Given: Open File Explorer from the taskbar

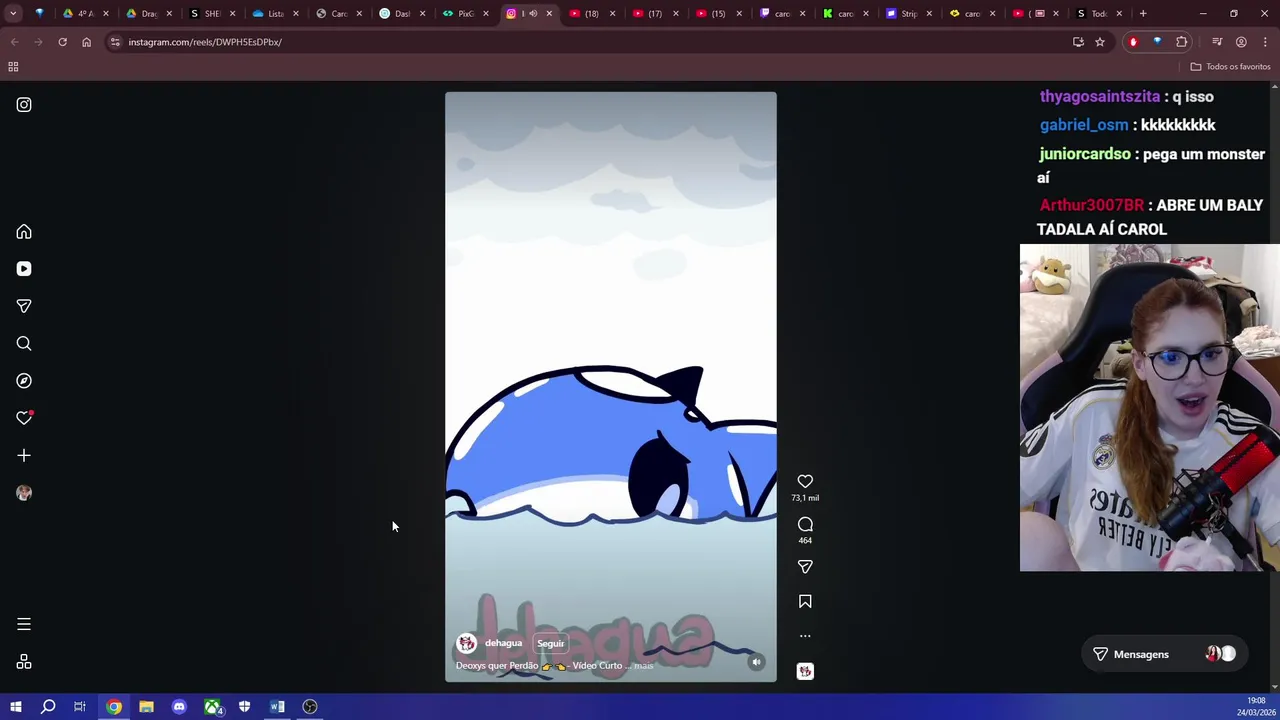Looking at the screenshot, I should 146,707.
